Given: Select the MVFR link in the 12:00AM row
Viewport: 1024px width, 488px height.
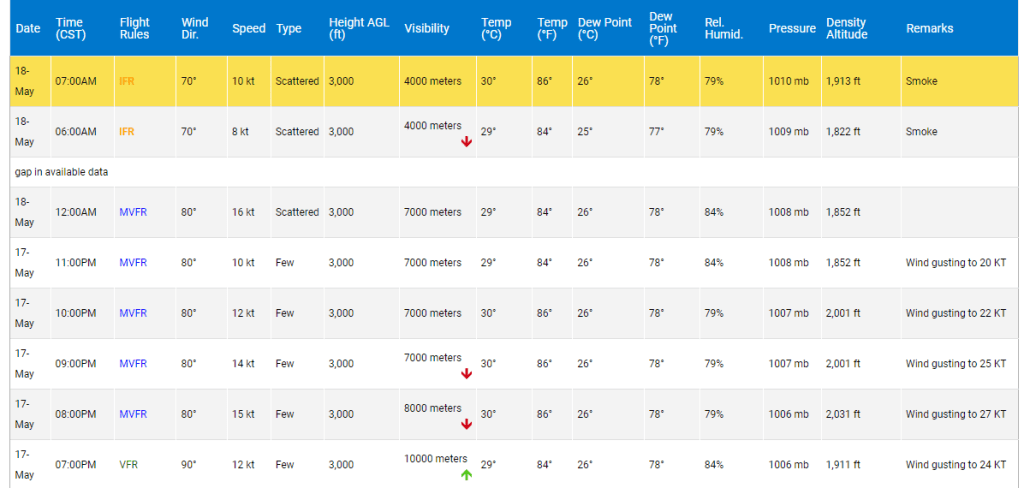Looking at the screenshot, I should pyautogui.click(x=133, y=212).
